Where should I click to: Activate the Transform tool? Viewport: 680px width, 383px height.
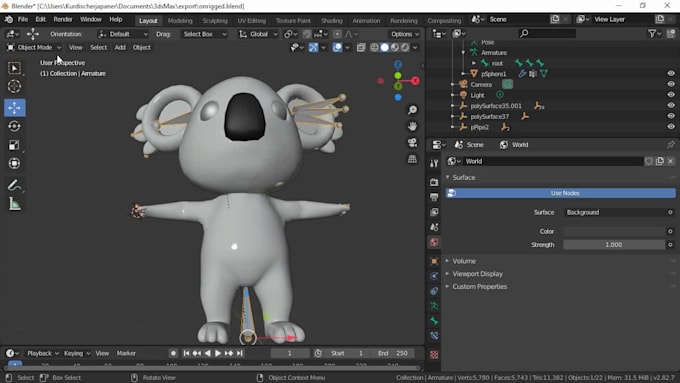coord(14,164)
